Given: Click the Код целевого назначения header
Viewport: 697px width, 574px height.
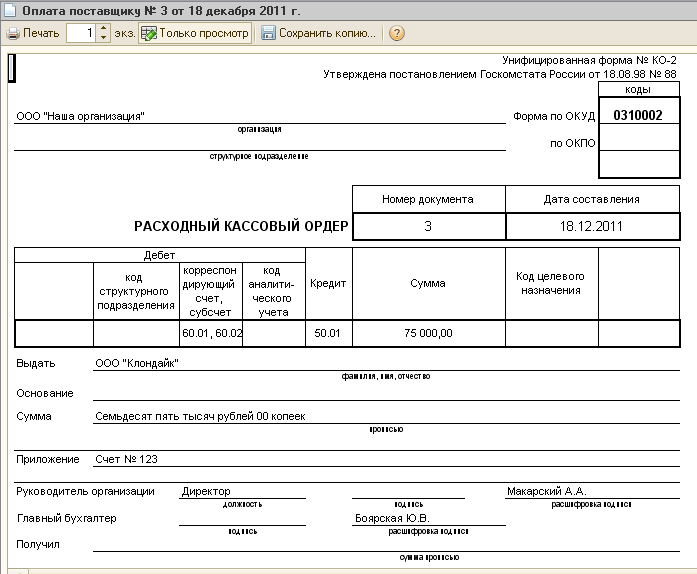Looking at the screenshot, I should tap(550, 283).
